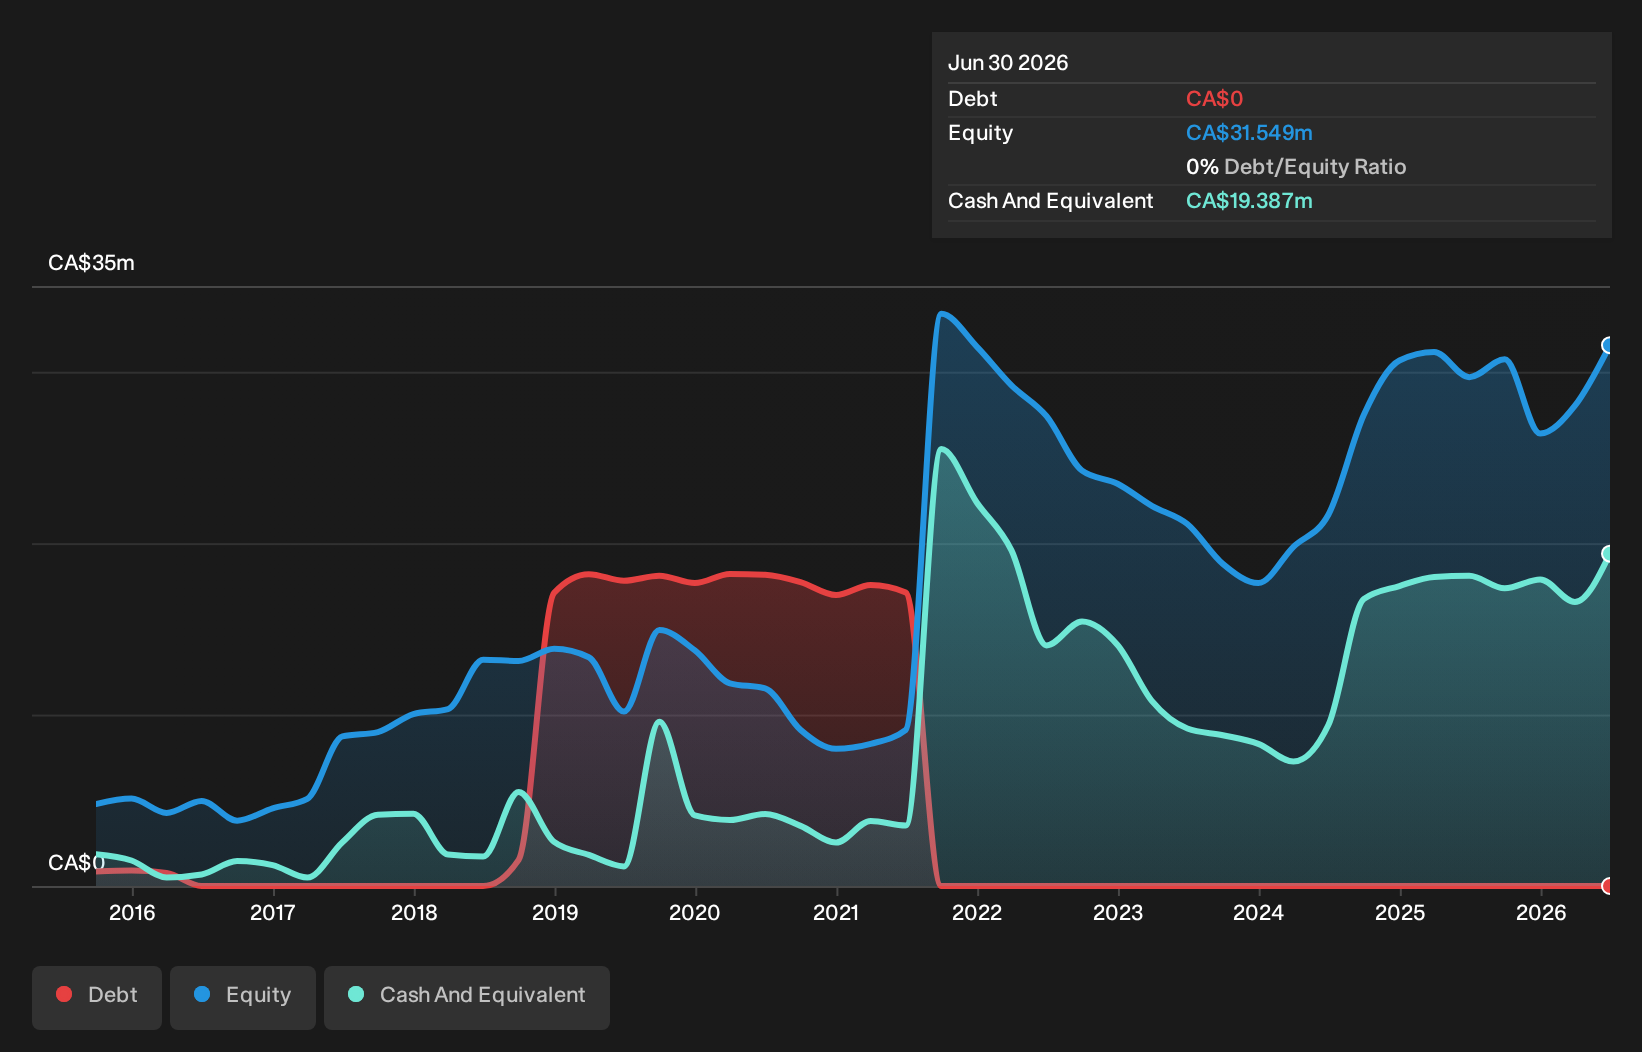
Task: Click the 2020 x-axis label
Action: 695,912
